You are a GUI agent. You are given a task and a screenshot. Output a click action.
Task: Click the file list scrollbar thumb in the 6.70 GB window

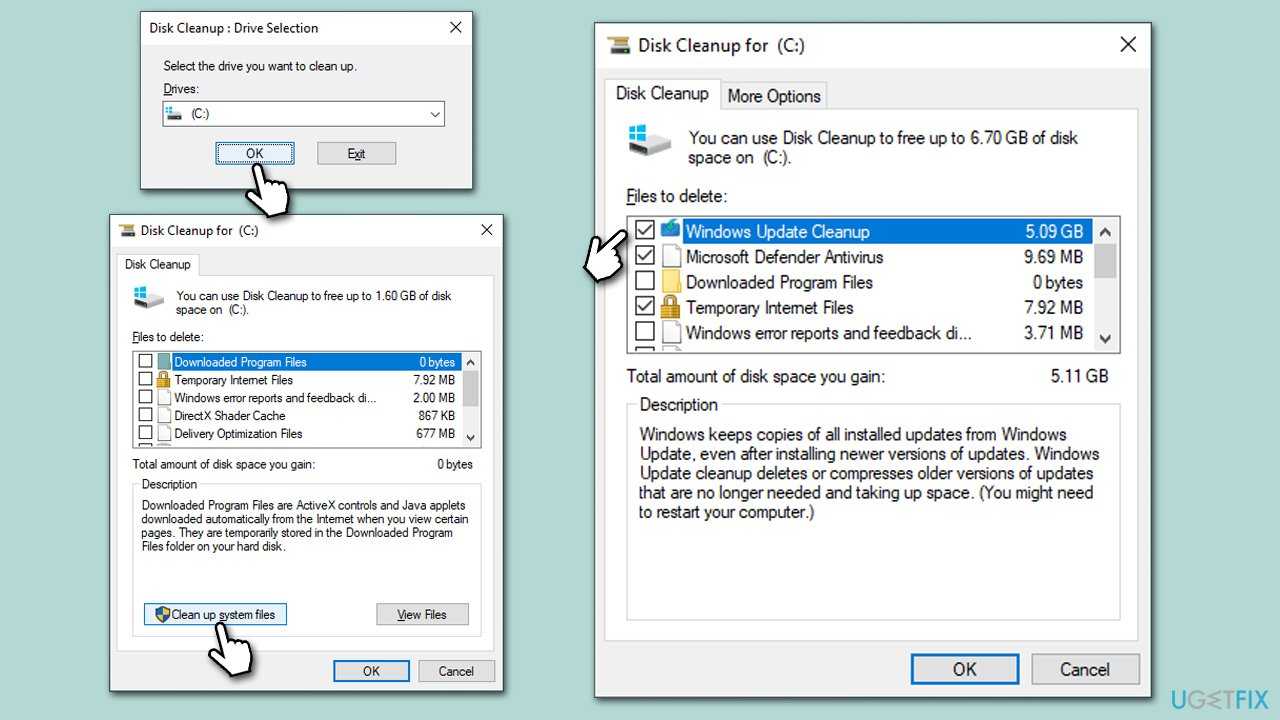point(1105,260)
